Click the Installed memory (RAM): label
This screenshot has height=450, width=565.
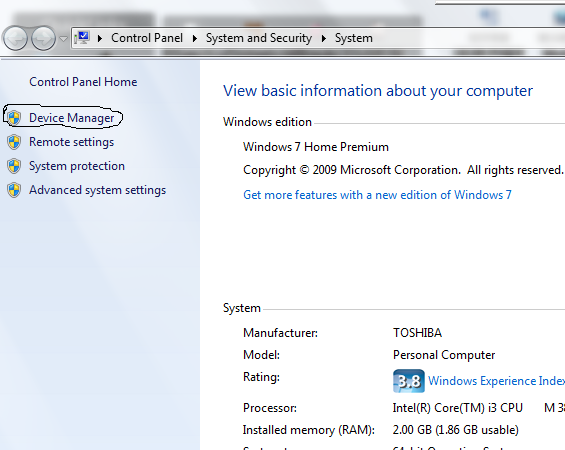click(309, 430)
